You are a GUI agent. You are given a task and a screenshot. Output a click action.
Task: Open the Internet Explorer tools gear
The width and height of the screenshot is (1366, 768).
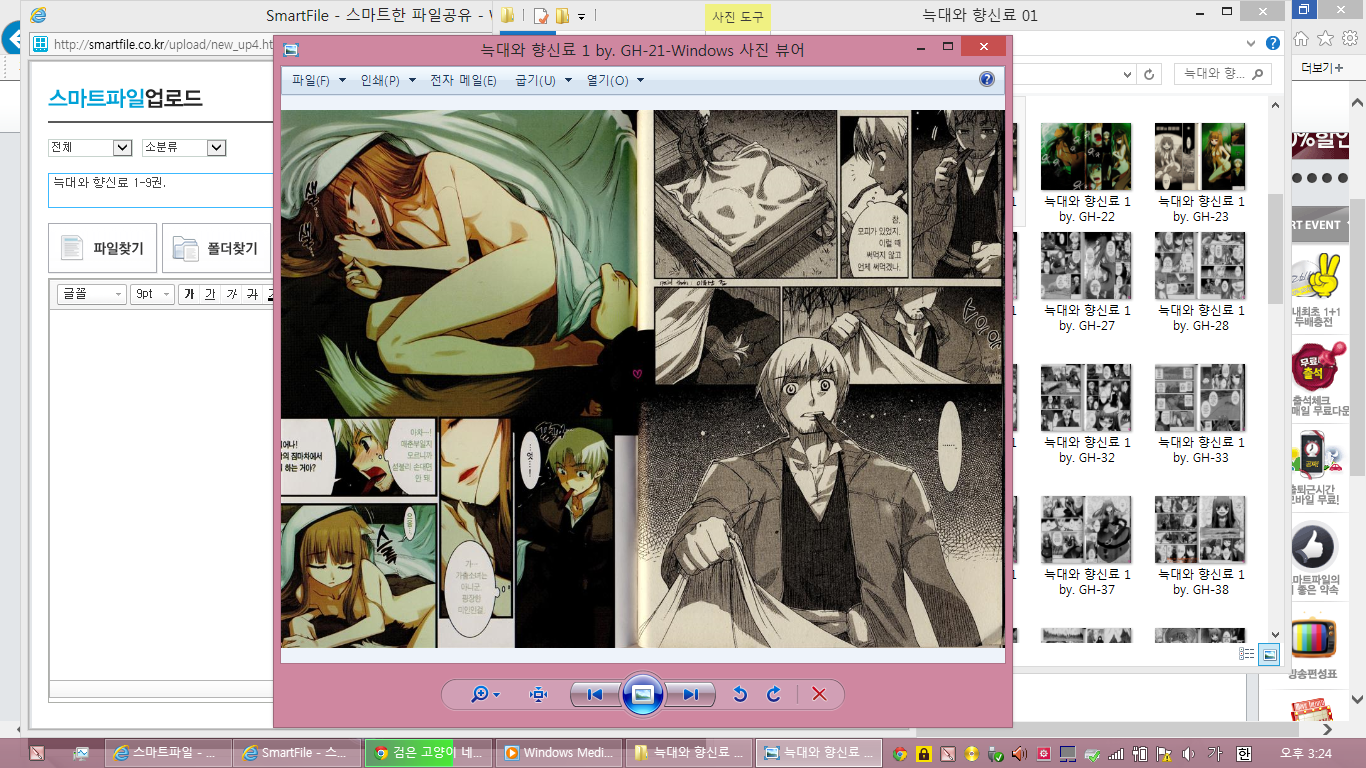coord(1349,39)
